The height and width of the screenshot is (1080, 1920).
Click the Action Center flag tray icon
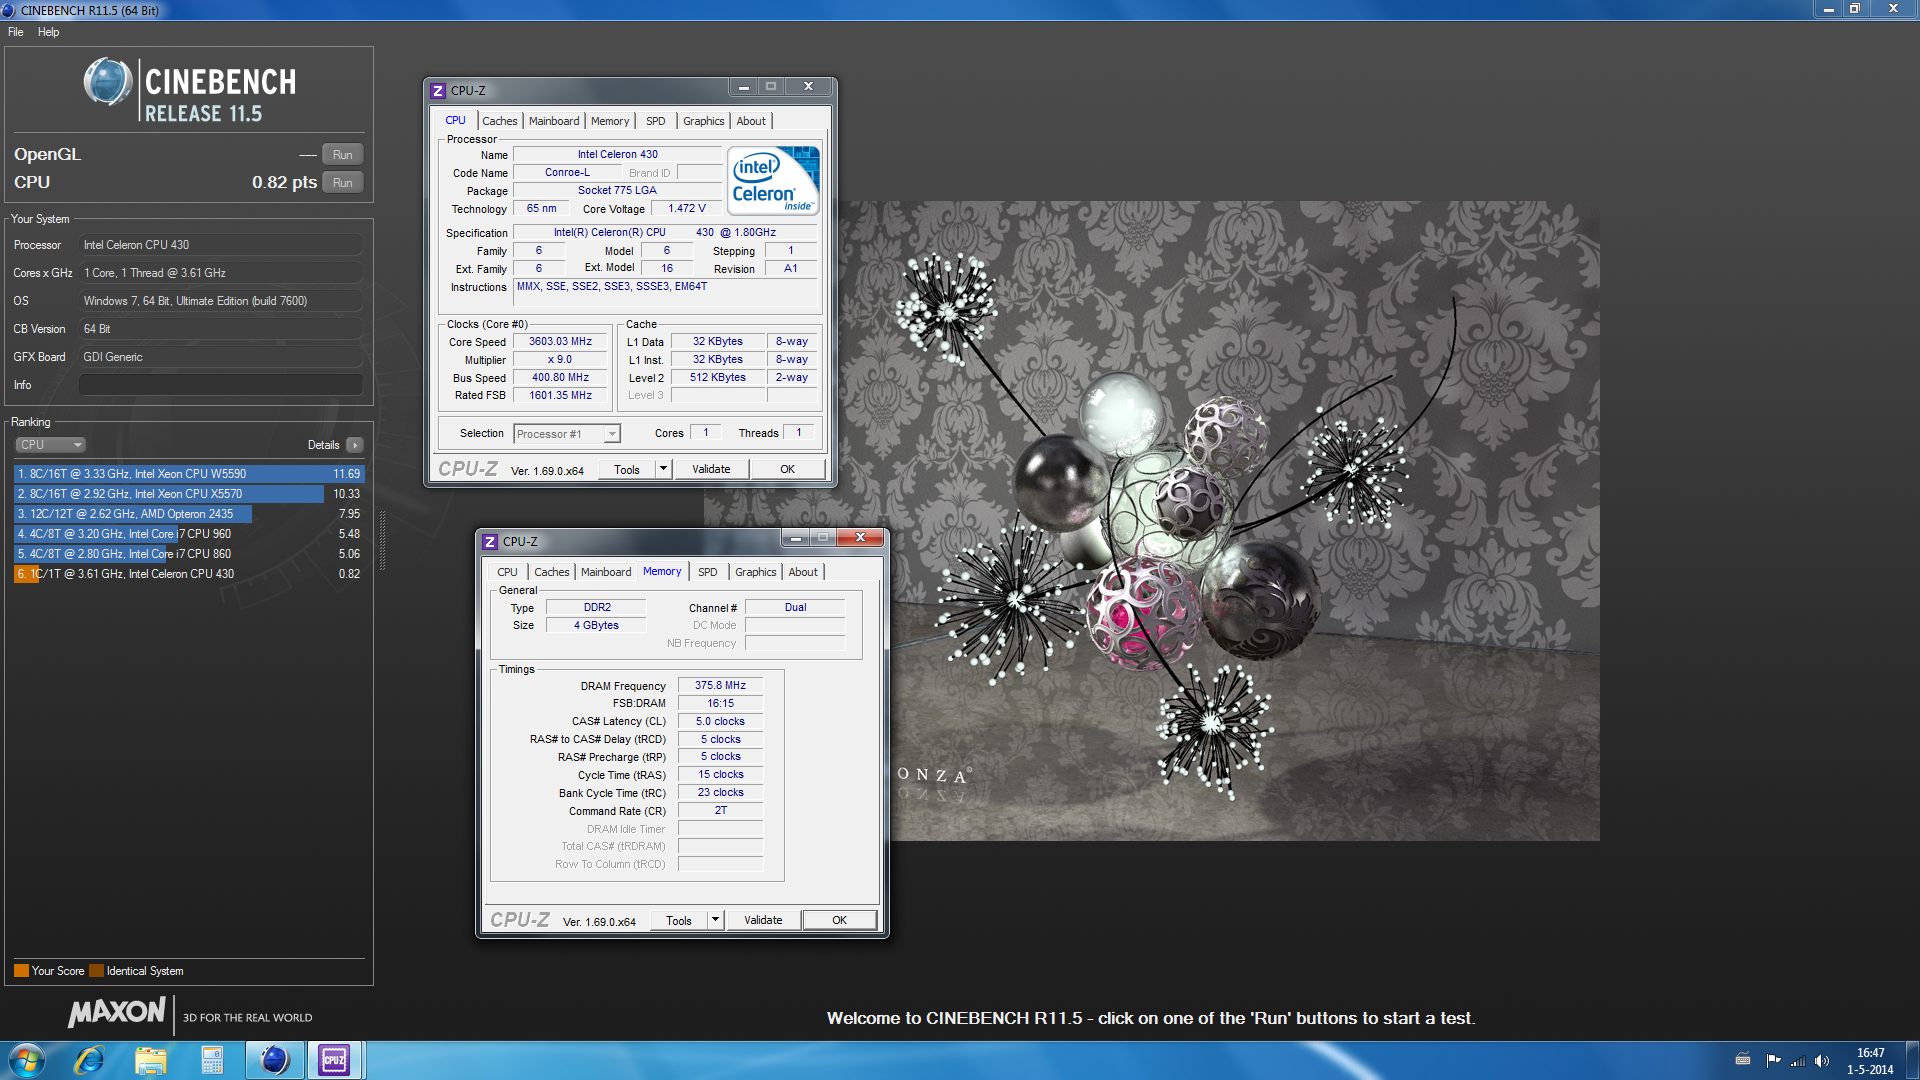[1773, 1061]
